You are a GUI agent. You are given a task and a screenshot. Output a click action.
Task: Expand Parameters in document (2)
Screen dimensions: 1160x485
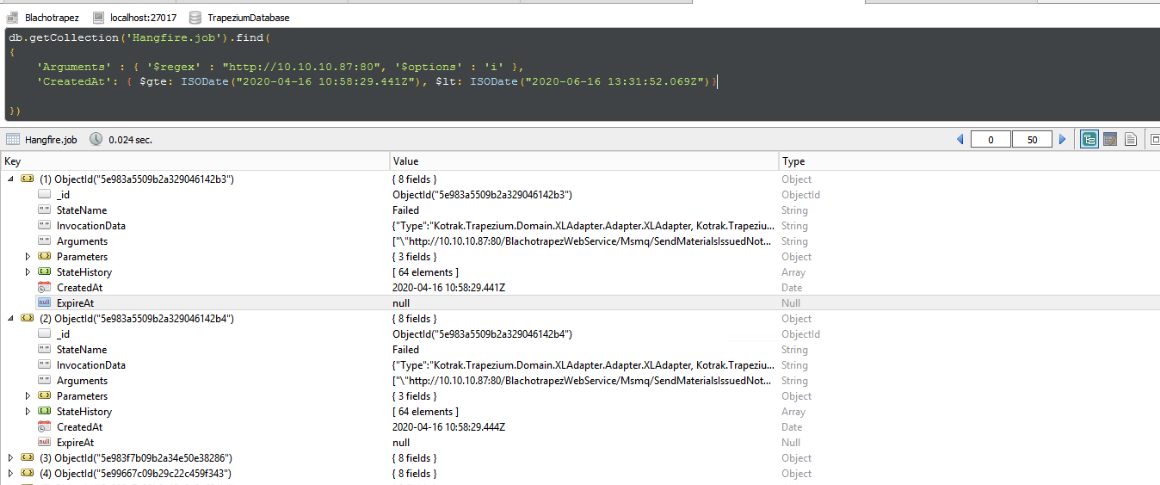(x=28, y=396)
